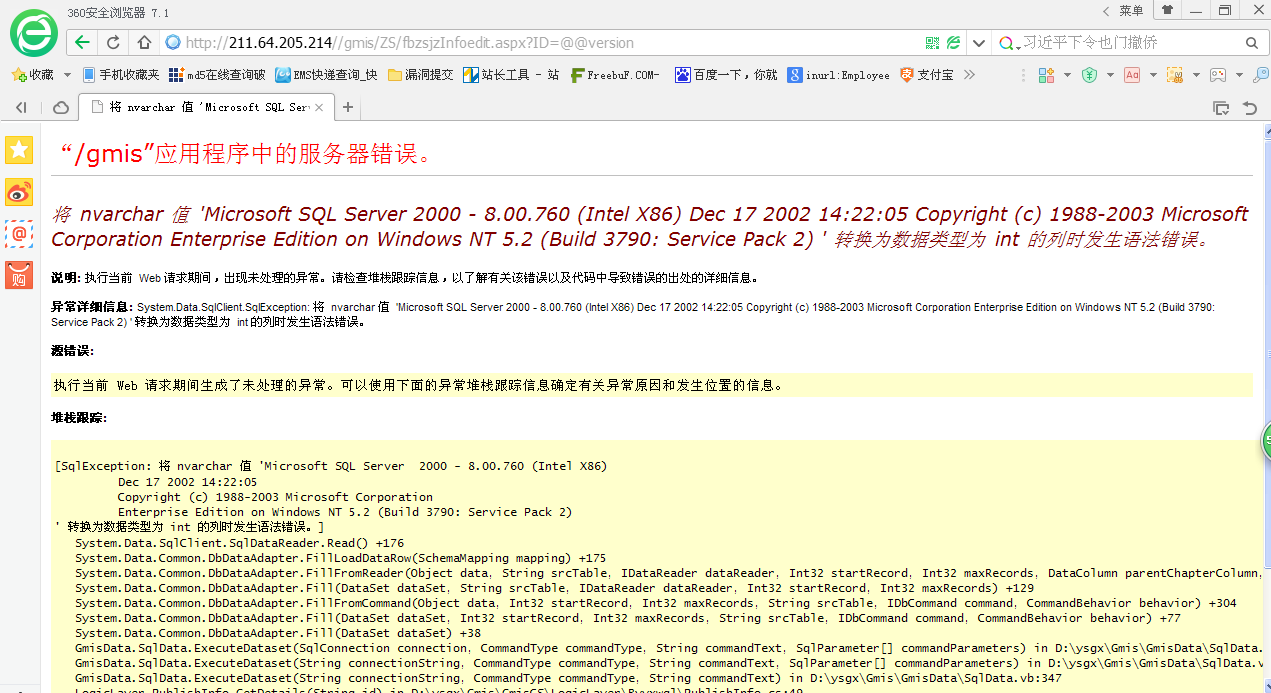Reload the current page

pos(113,43)
